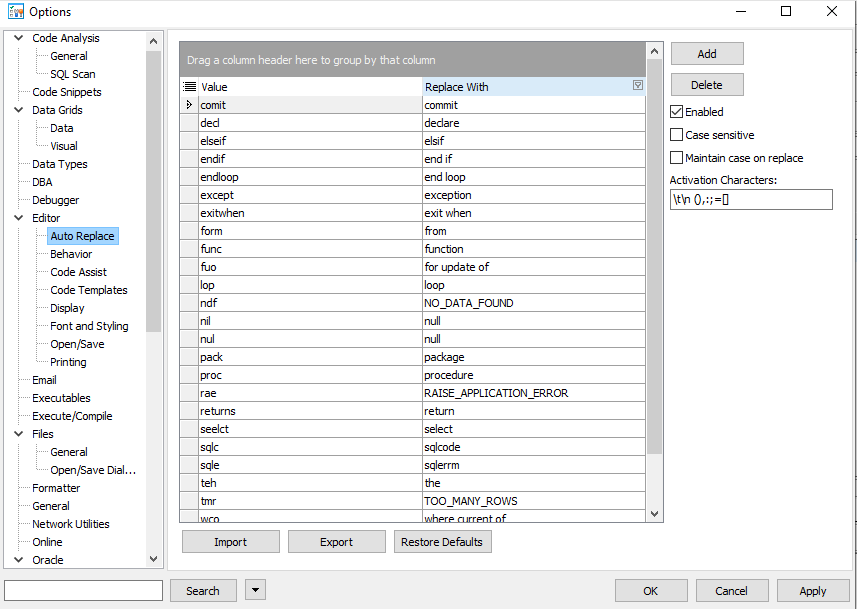Open the Replace With column filter icon

(637, 85)
